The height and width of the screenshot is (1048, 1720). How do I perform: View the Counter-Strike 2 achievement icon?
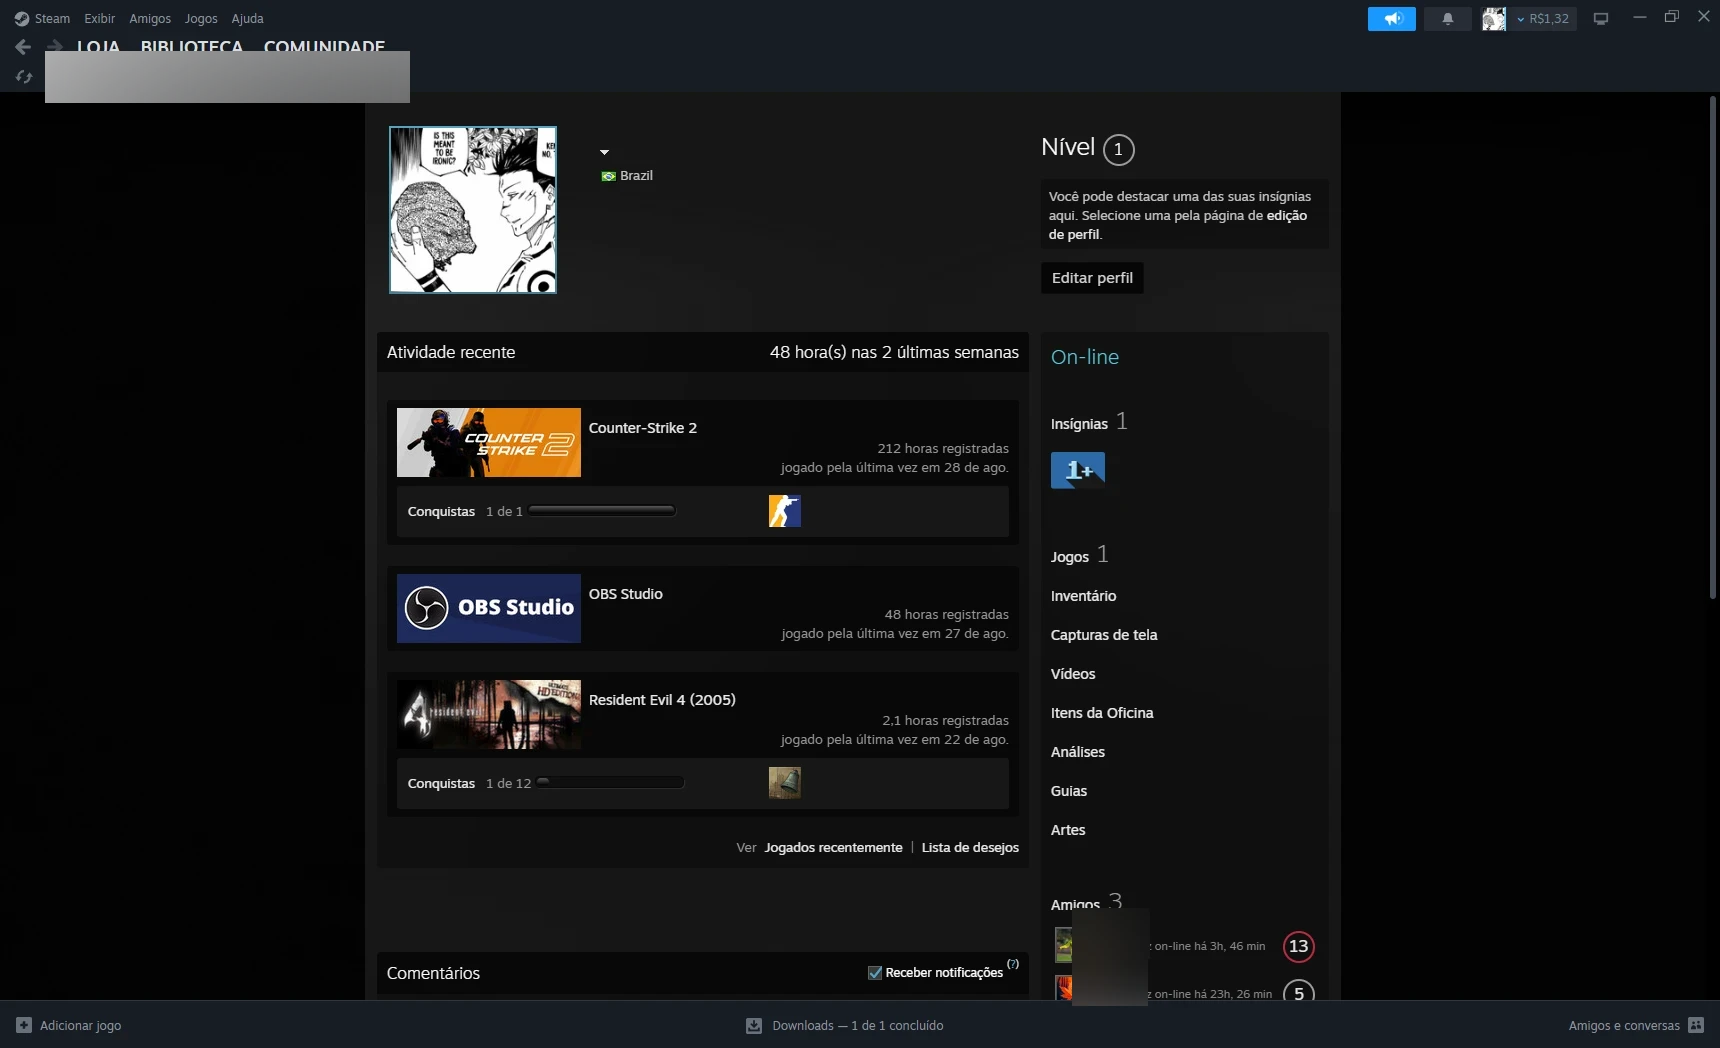[x=785, y=511]
